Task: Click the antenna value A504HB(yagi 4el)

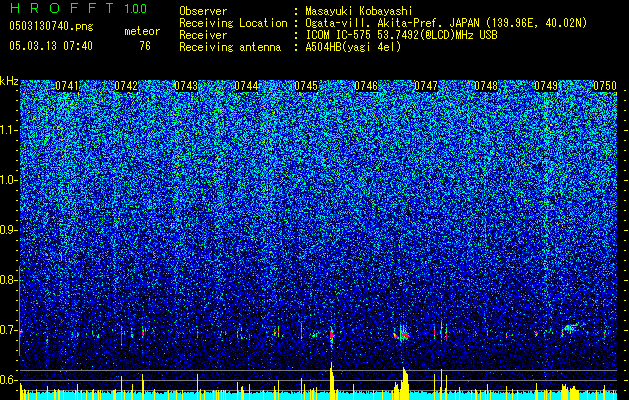Action: tap(353, 47)
